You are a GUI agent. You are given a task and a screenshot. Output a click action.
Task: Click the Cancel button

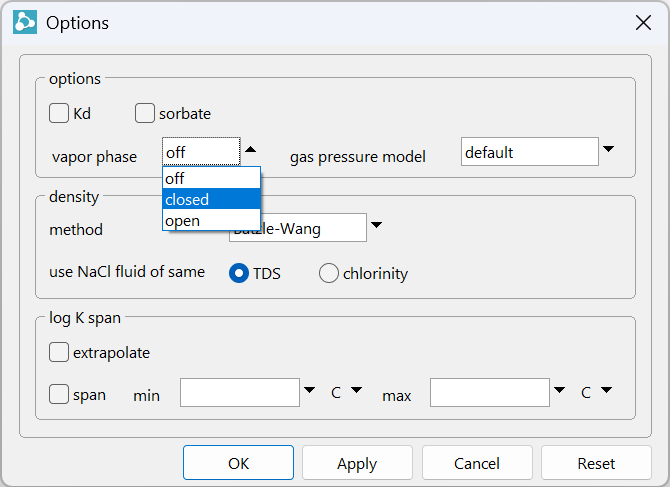point(477,463)
